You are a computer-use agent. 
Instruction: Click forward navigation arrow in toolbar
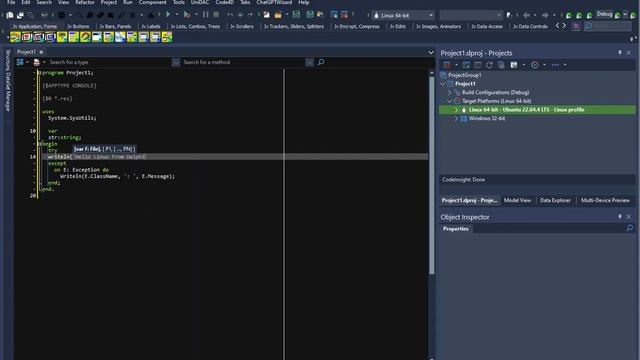coord(545,15)
